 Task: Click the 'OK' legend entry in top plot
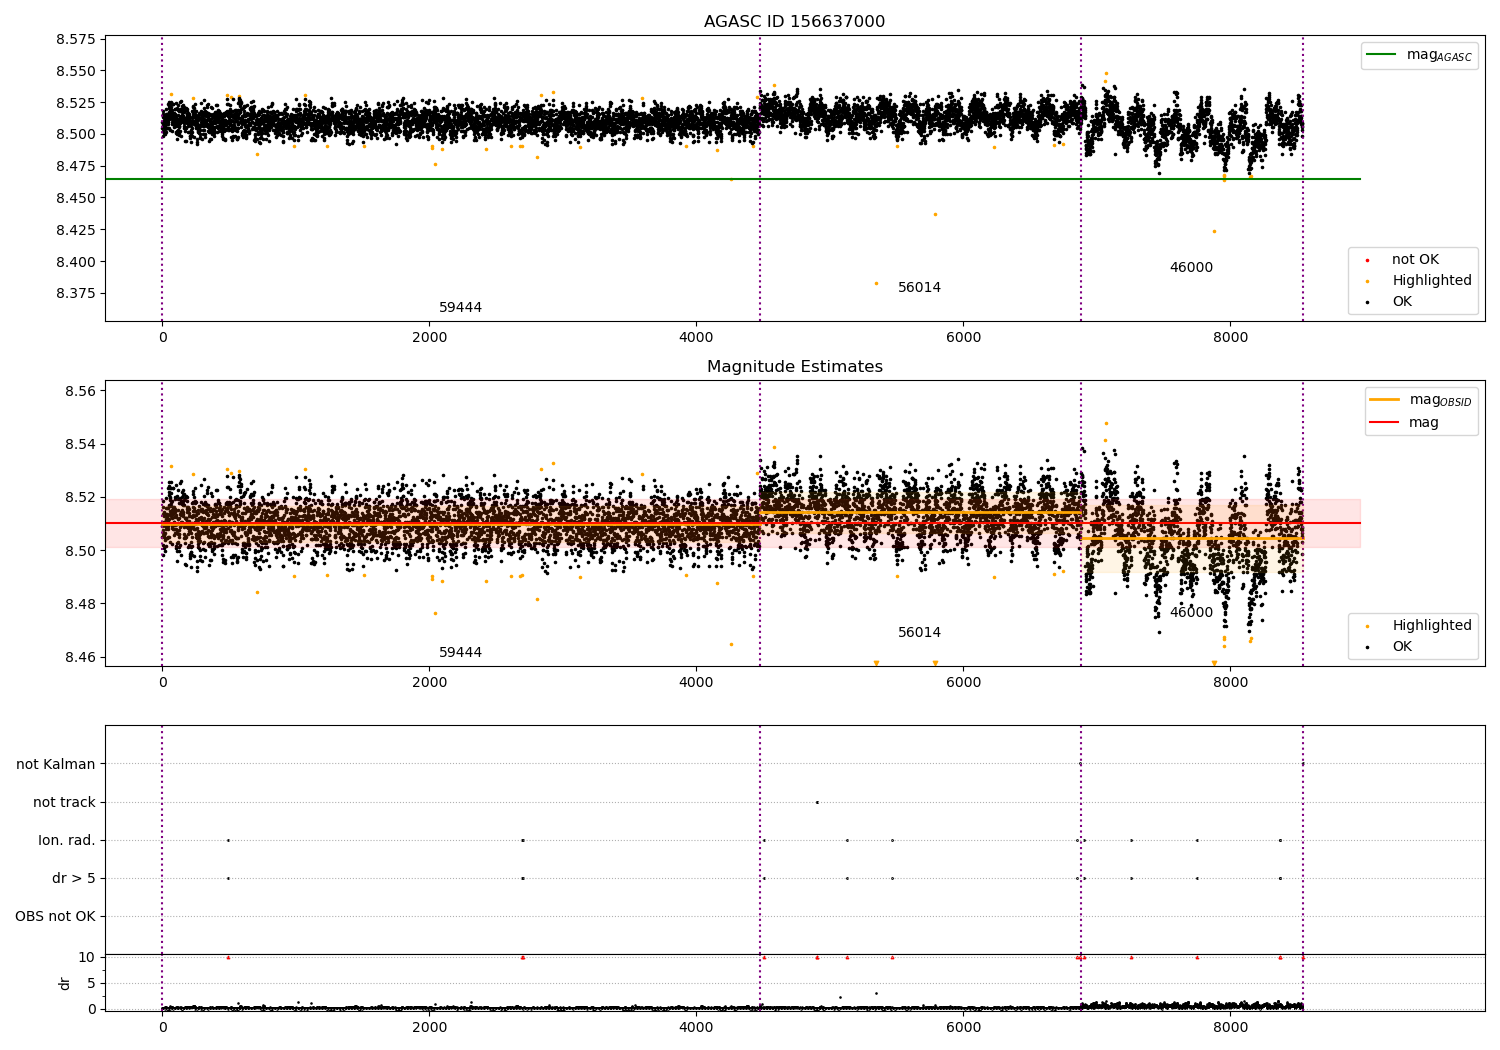[x=1402, y=302]
